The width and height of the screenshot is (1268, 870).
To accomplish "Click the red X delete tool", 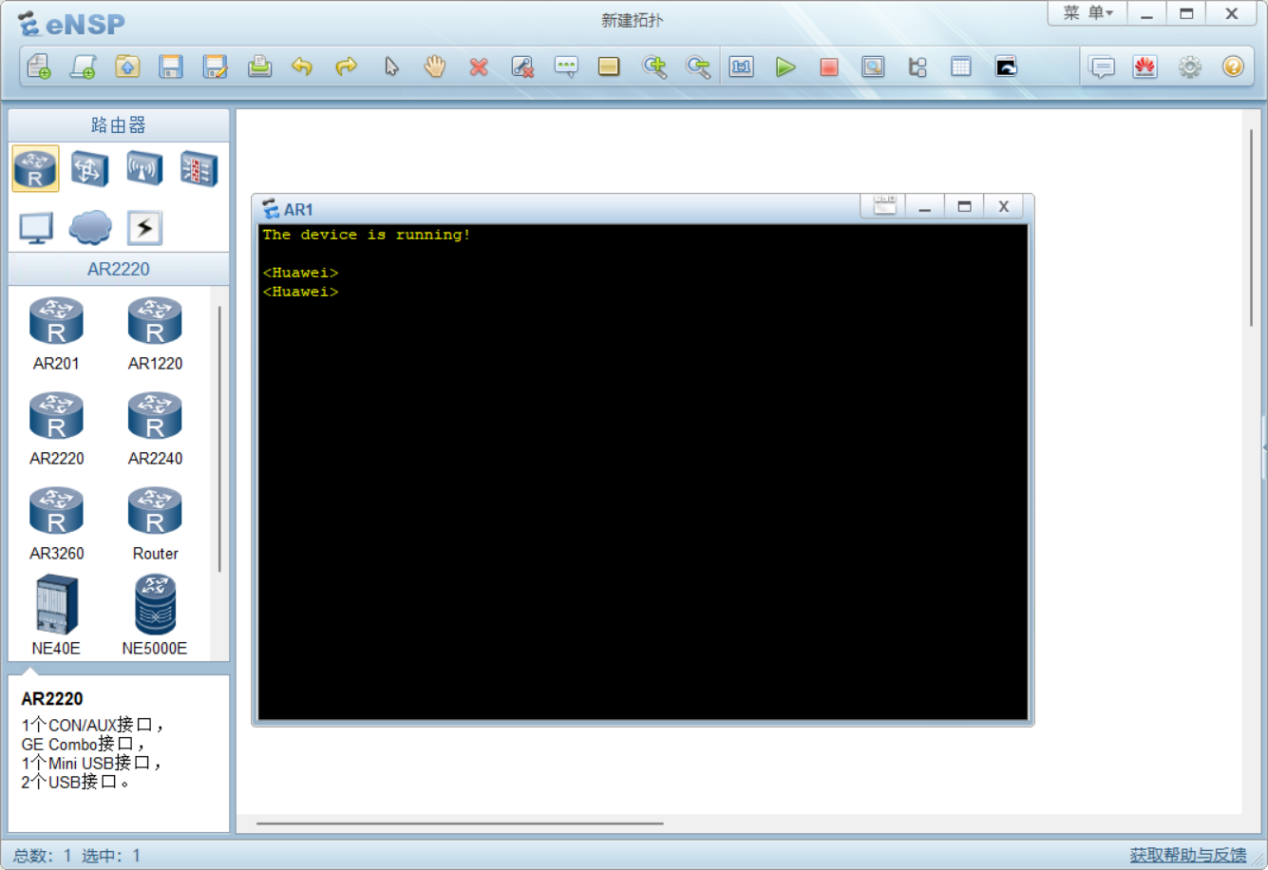I will (x=479, y=67).
